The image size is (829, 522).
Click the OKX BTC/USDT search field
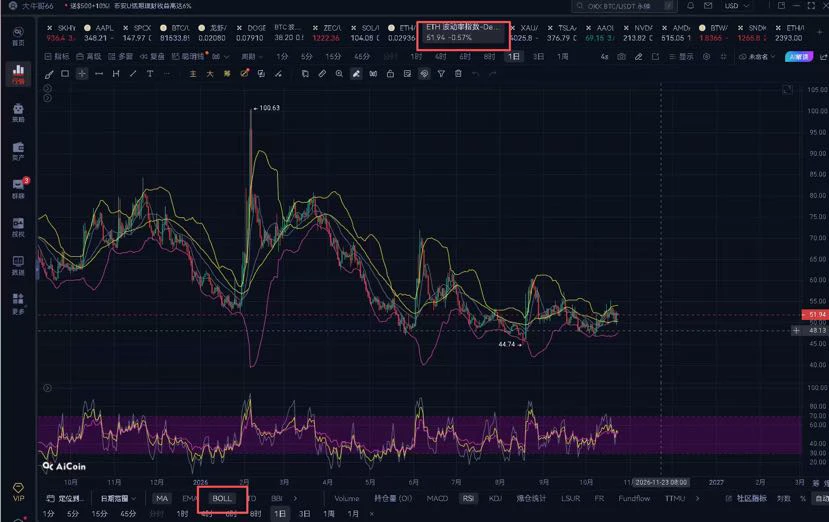(x=624, y=6)
